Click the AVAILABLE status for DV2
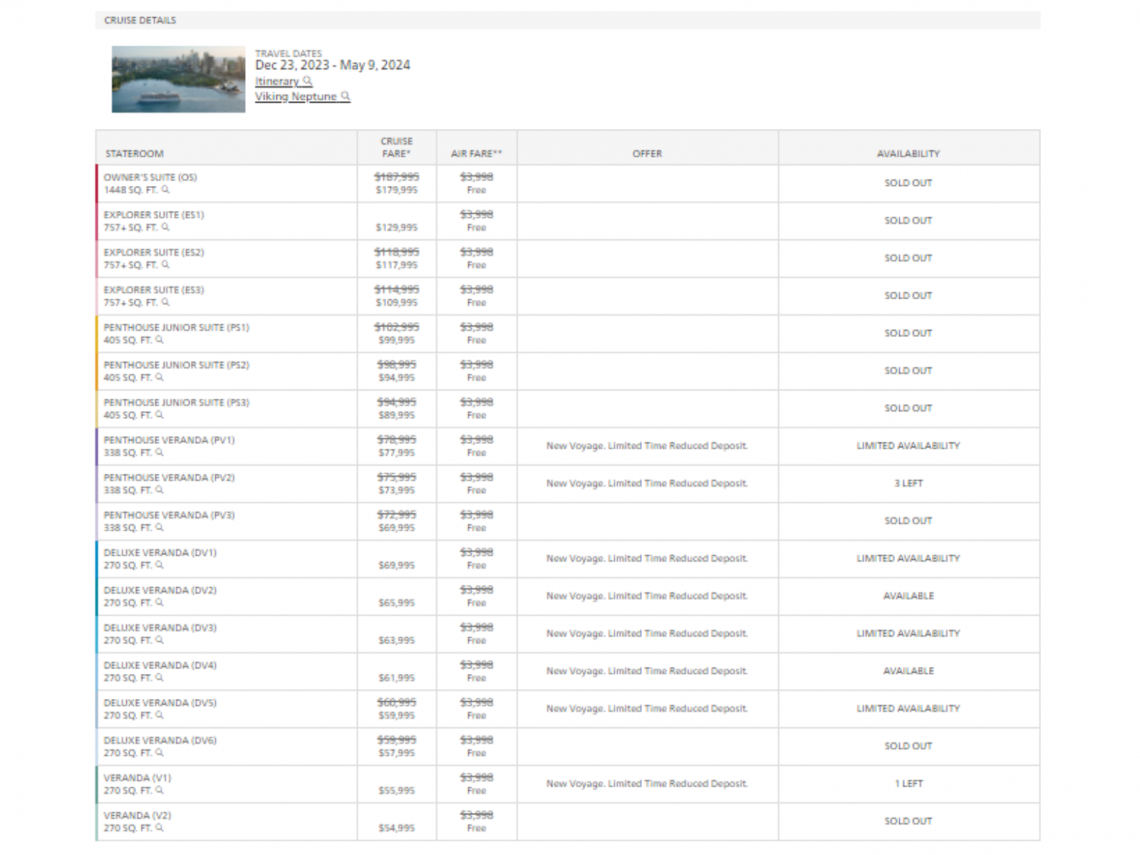The height and width of the screenshot is (855, 1140). (908, 596)
